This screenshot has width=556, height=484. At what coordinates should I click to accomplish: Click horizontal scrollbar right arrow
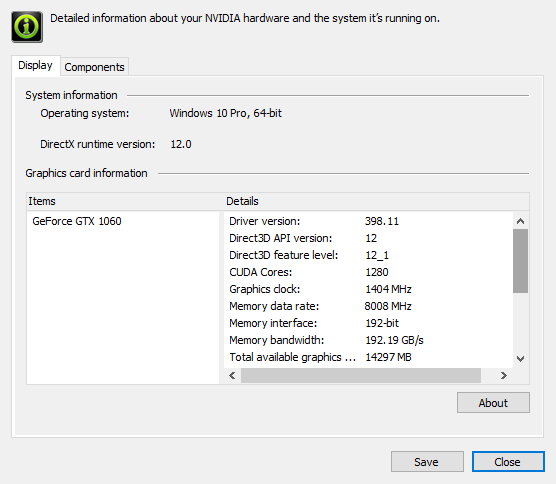click(504, 375)
